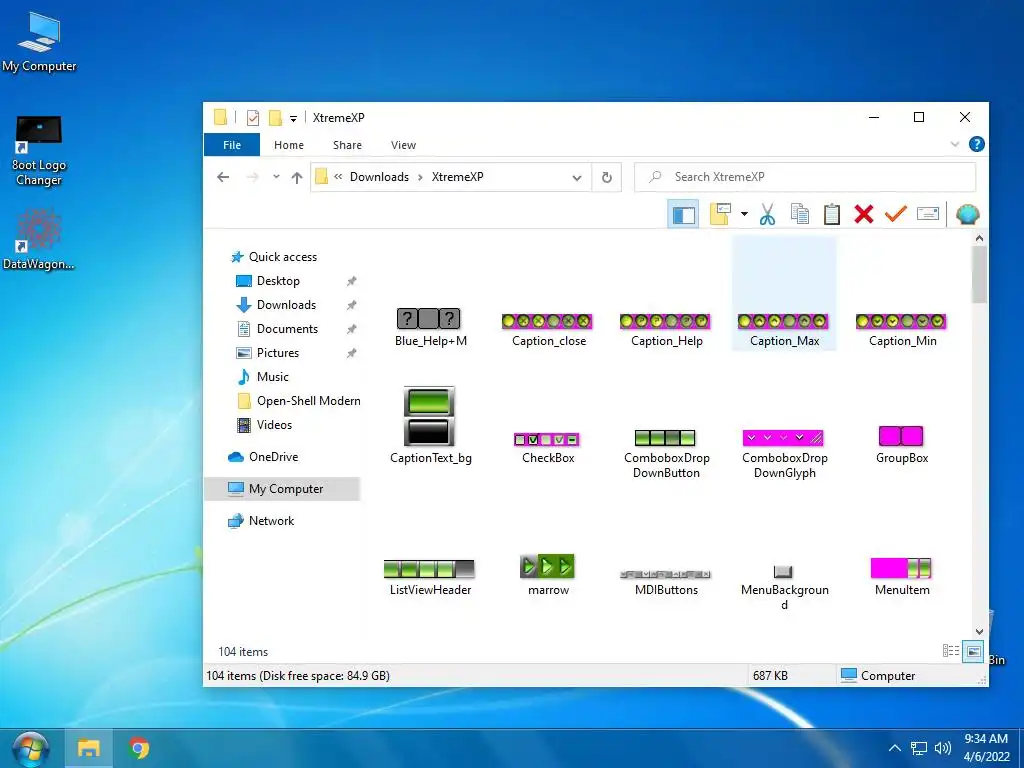Click the file list scroll down arrow
Image resolution: width=1024 pixels, height=768 pixels.
(979, 632)
